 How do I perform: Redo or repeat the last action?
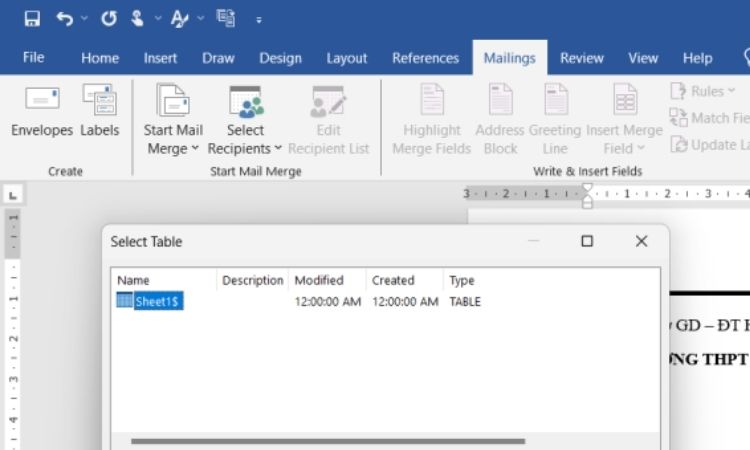coord(109,19)
